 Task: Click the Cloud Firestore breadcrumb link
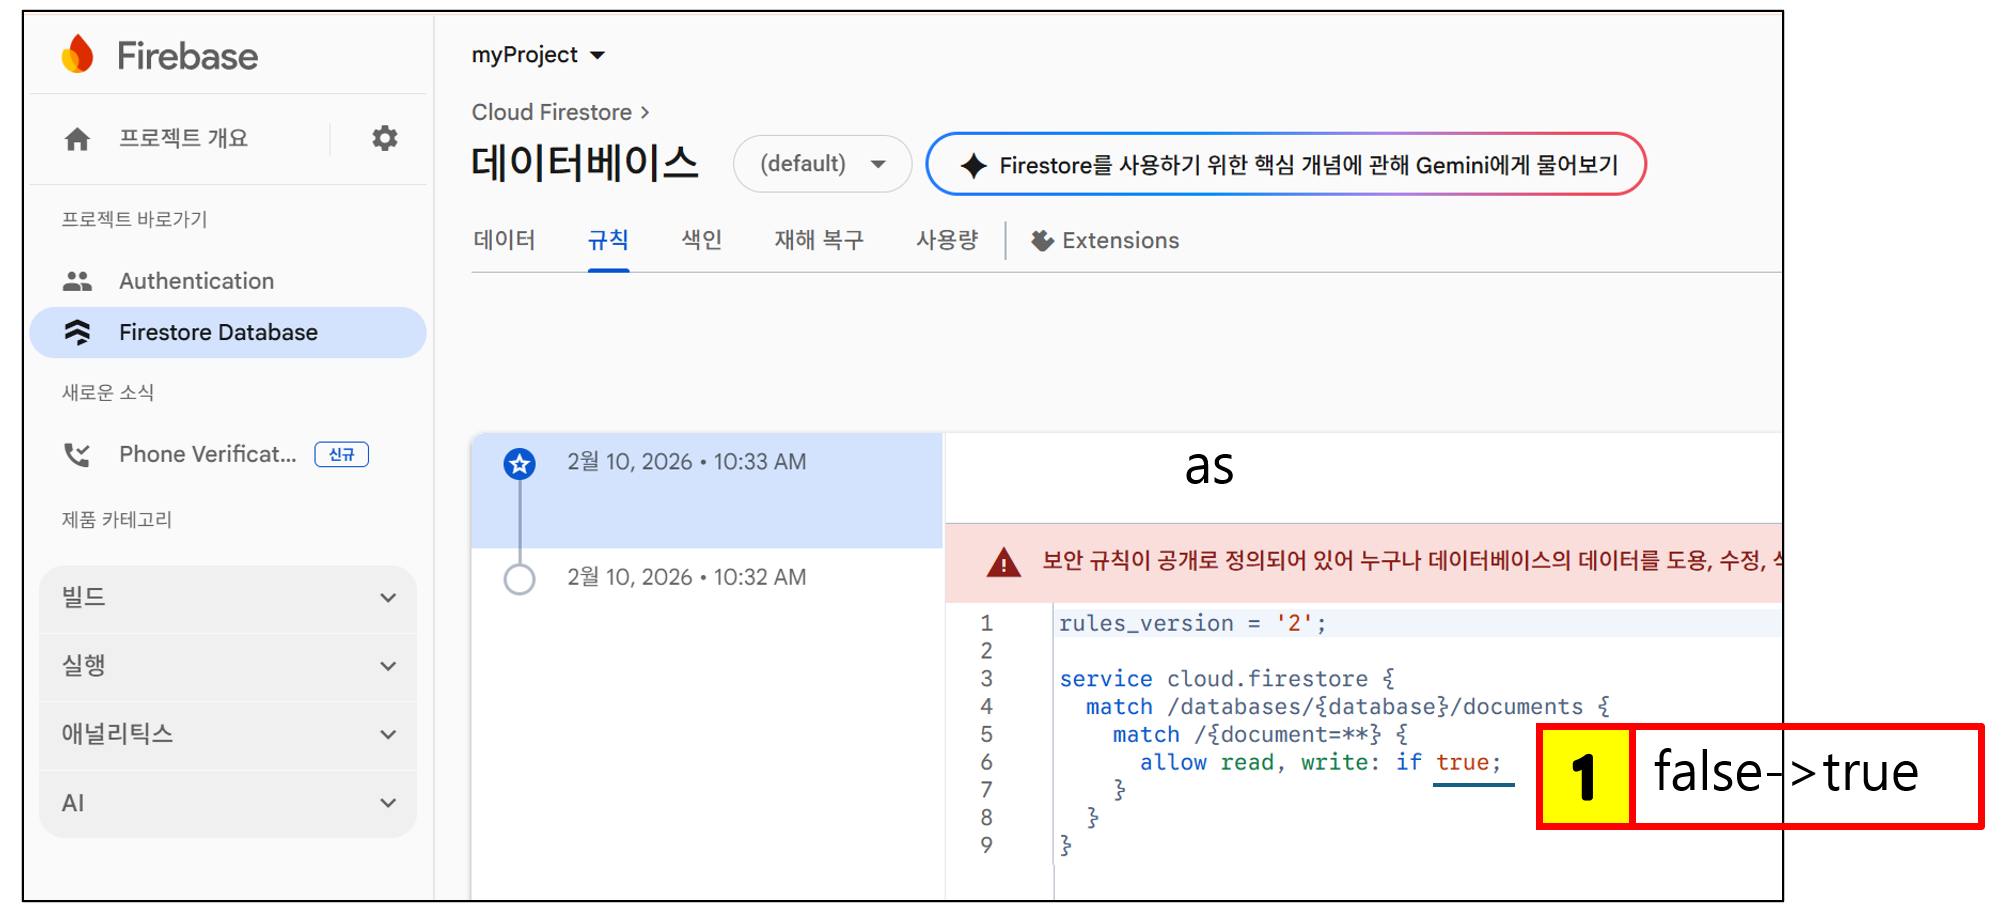[552, 112]
